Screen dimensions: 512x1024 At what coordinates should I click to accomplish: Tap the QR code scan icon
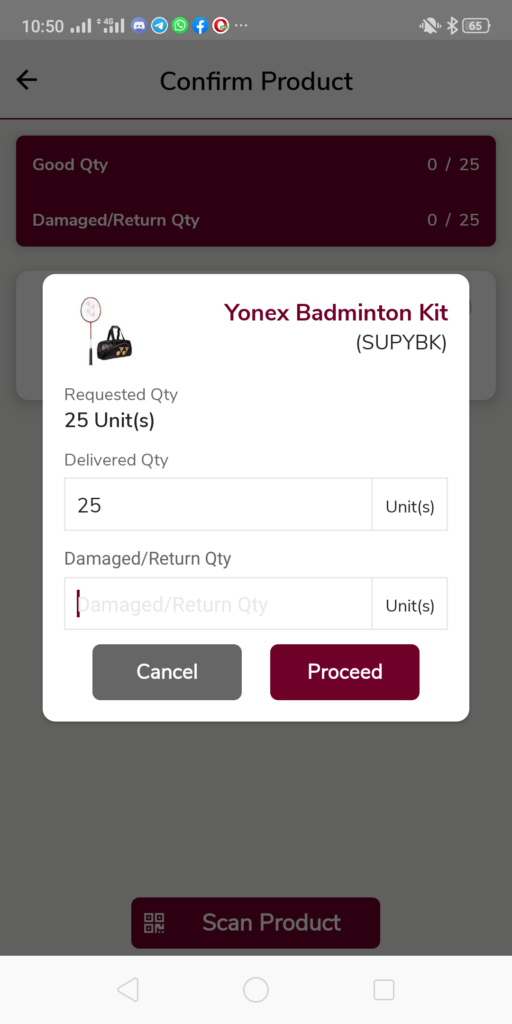click(x=155, y=923)
